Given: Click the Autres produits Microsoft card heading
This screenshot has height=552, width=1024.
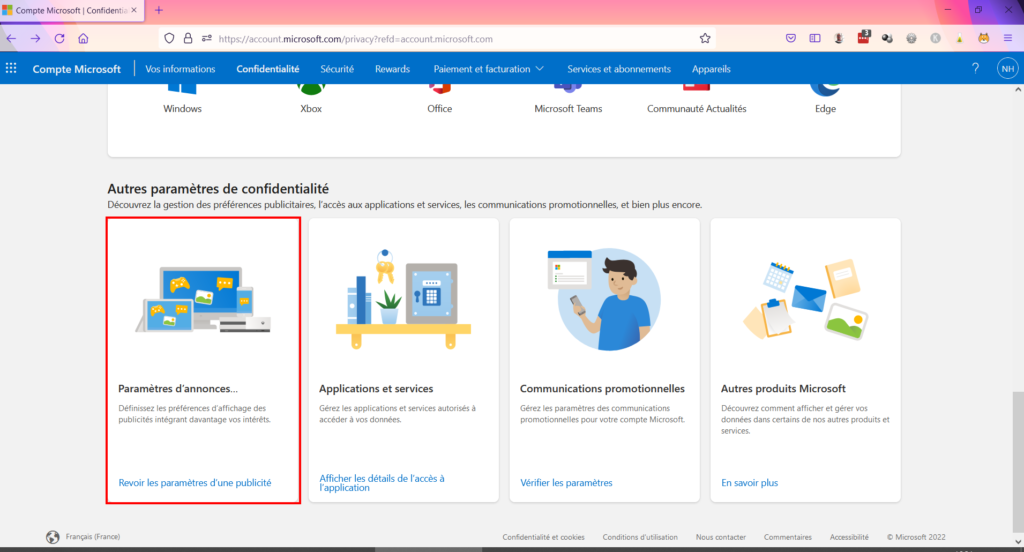Looking at the screenshot, I should pos(783,388).
